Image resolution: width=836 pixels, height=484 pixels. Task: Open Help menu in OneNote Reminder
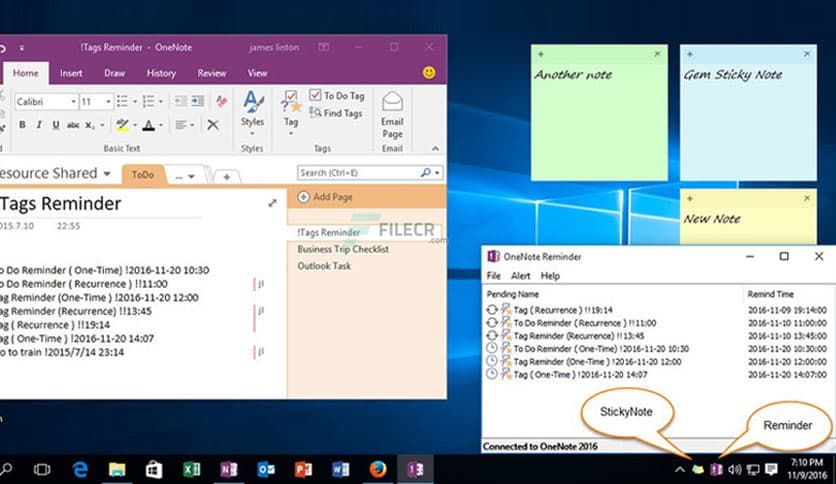tap(550, 276)
